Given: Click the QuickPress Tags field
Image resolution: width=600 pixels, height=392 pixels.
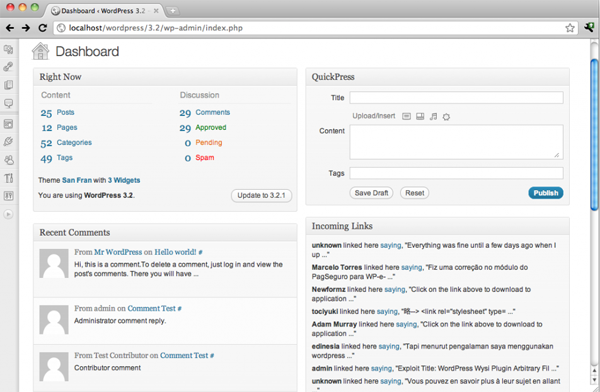Looking at the screenshot, I should 456,173.
